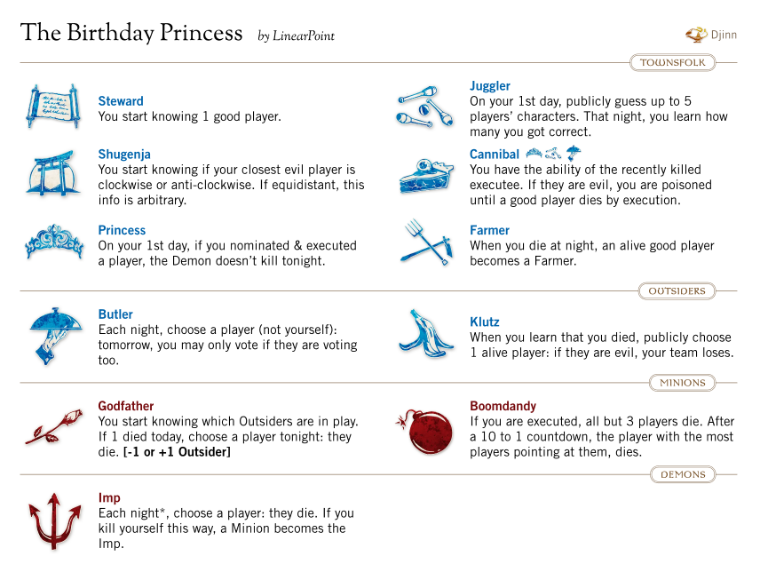This screenshot has height=572, width=760.
Task: Select the Princess tiara icon
Action: (x=54, y=241)
